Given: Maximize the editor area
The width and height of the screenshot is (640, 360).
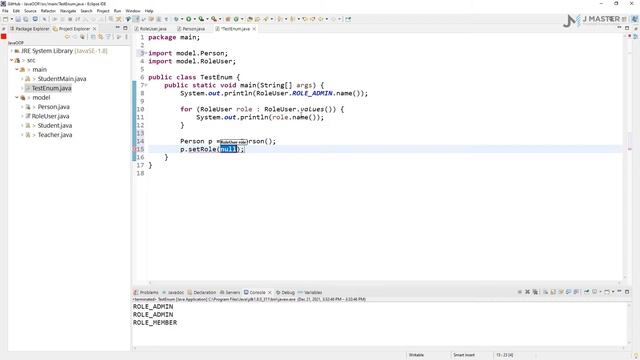Looking at the screenshot, I should tap(627, 28).
